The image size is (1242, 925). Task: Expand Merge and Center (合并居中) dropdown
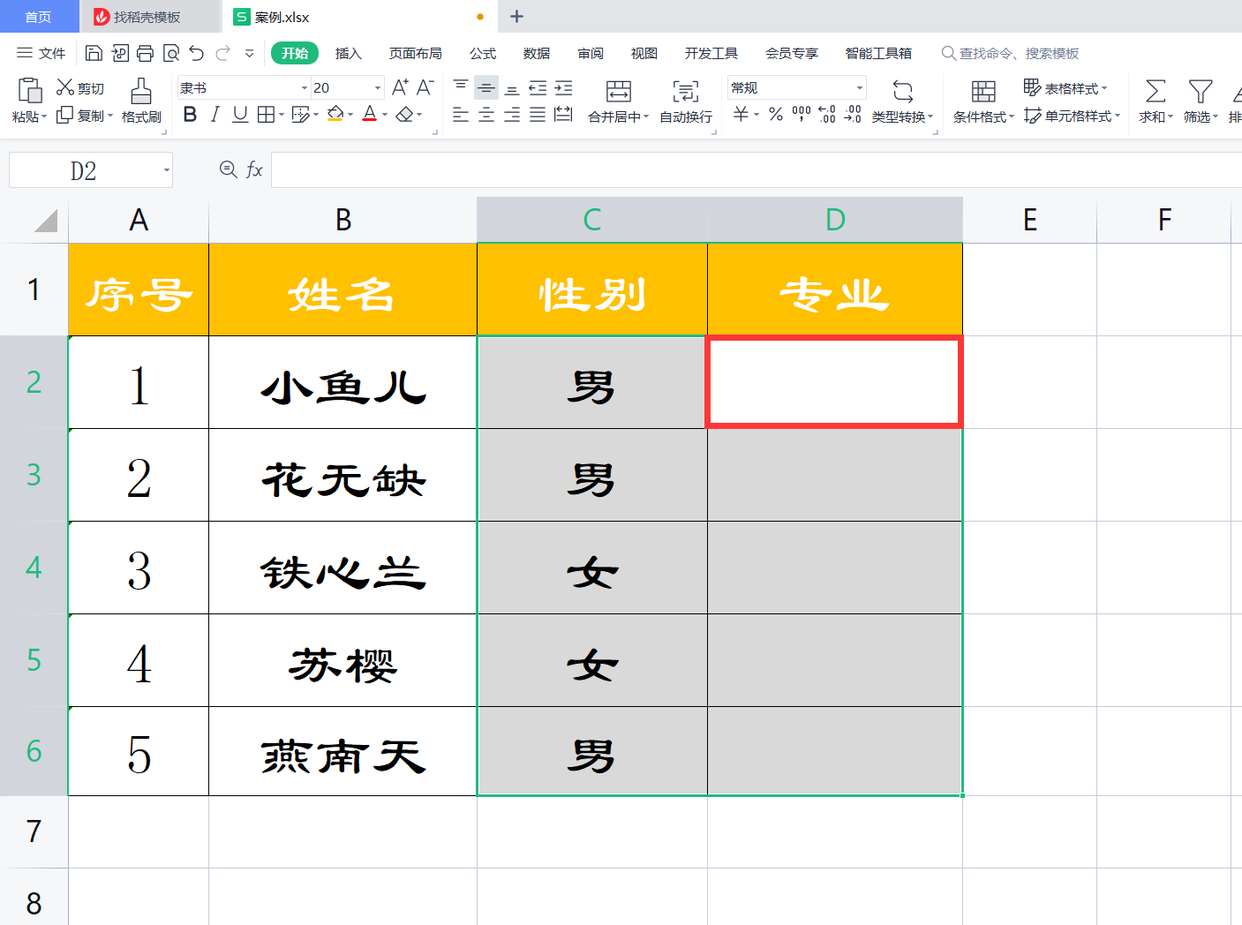(x=646, y=118)
